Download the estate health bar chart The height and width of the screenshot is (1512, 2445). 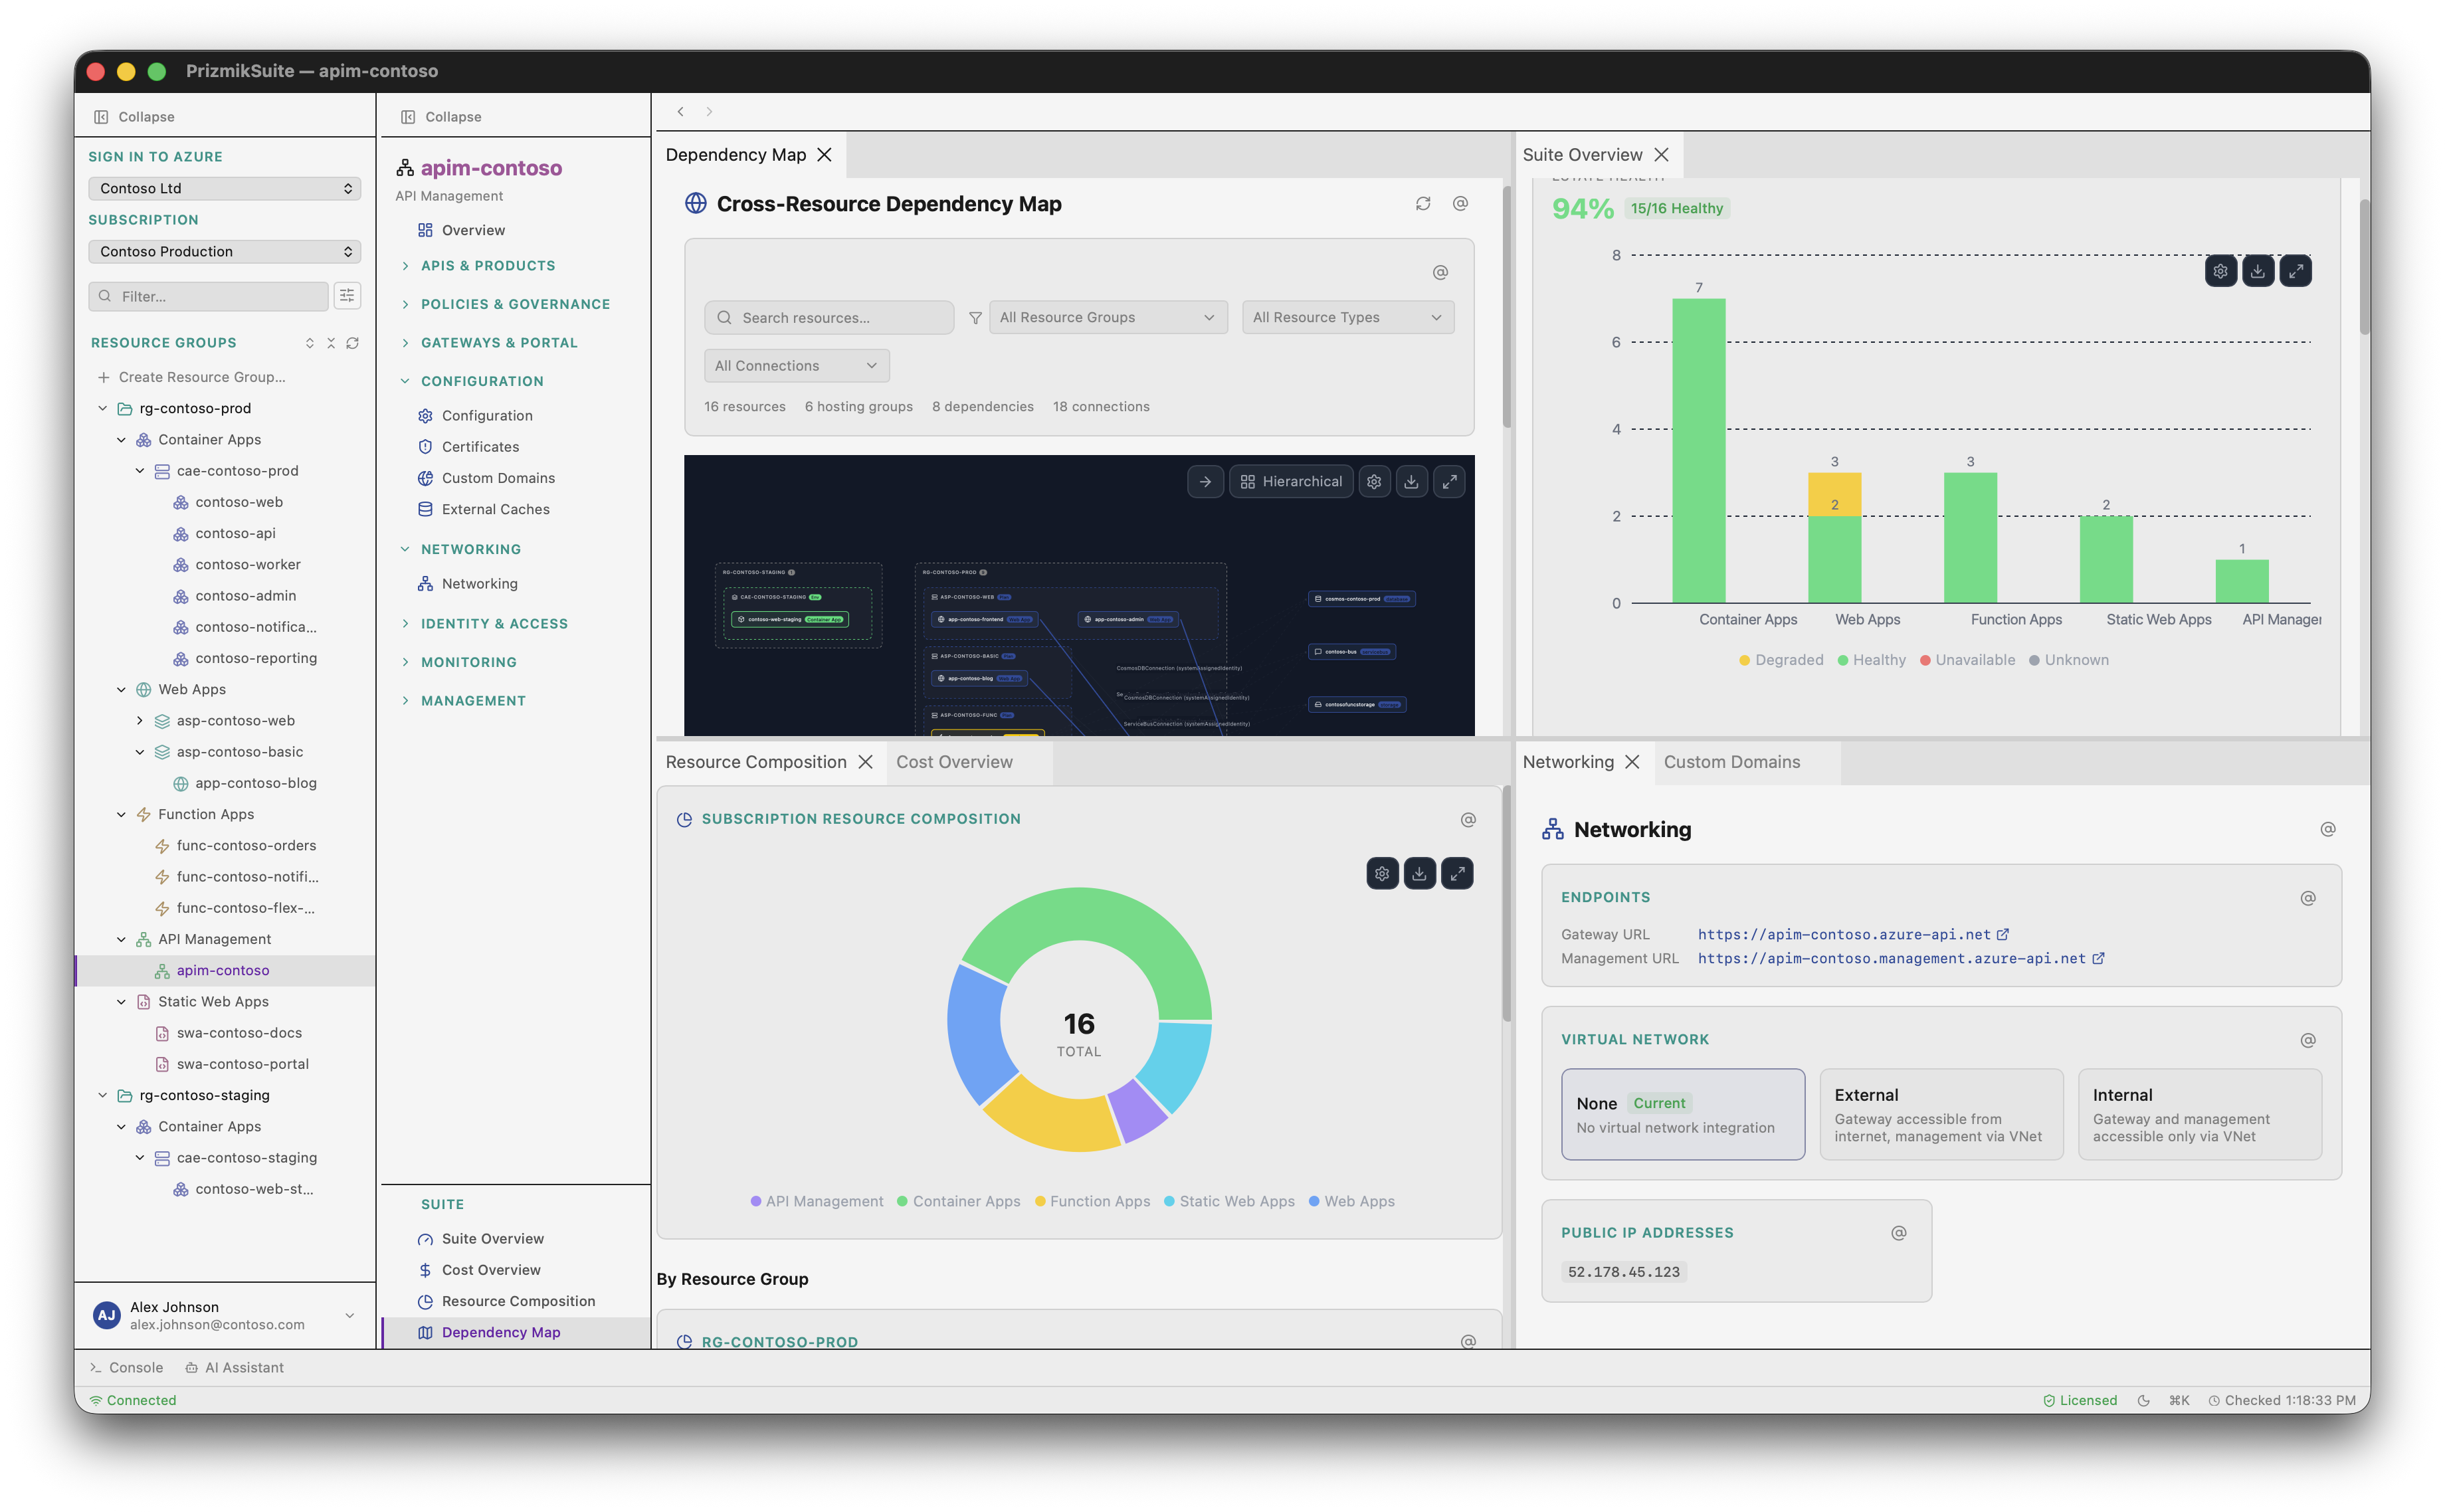tap(2257, 271)
